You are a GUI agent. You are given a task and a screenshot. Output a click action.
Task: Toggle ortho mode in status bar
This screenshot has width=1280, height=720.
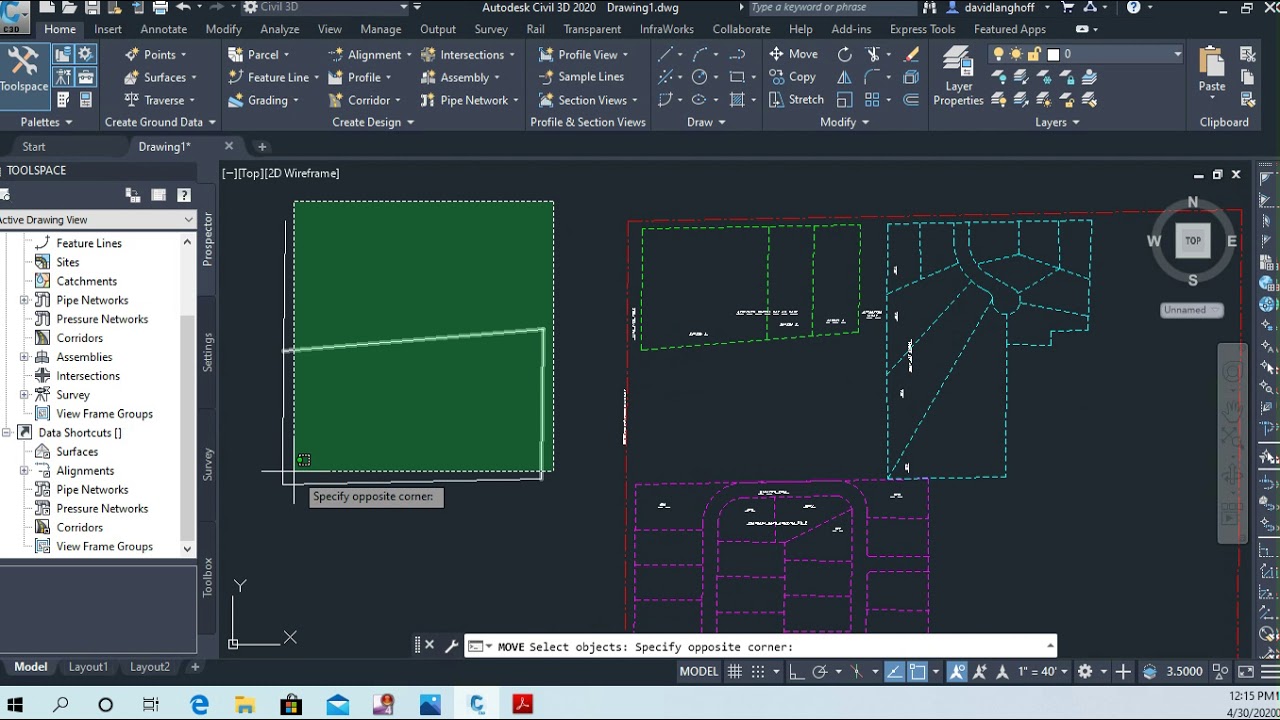coord(796,671)
